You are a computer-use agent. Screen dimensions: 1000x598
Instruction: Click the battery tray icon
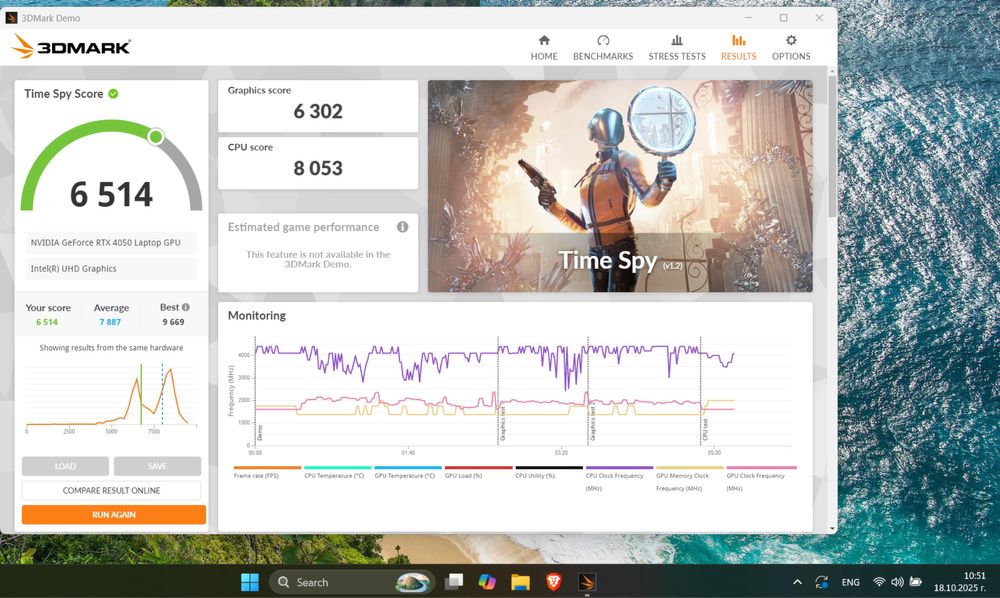(916, 582)
